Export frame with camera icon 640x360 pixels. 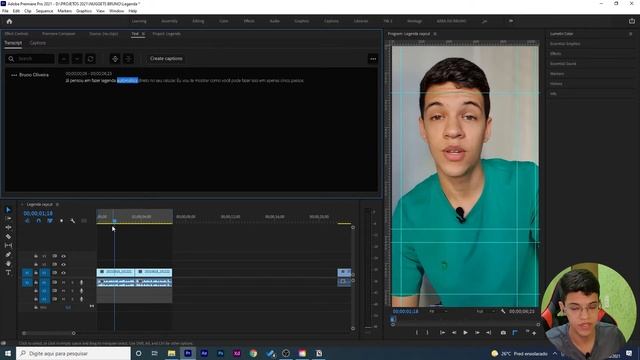coord(503,333)
